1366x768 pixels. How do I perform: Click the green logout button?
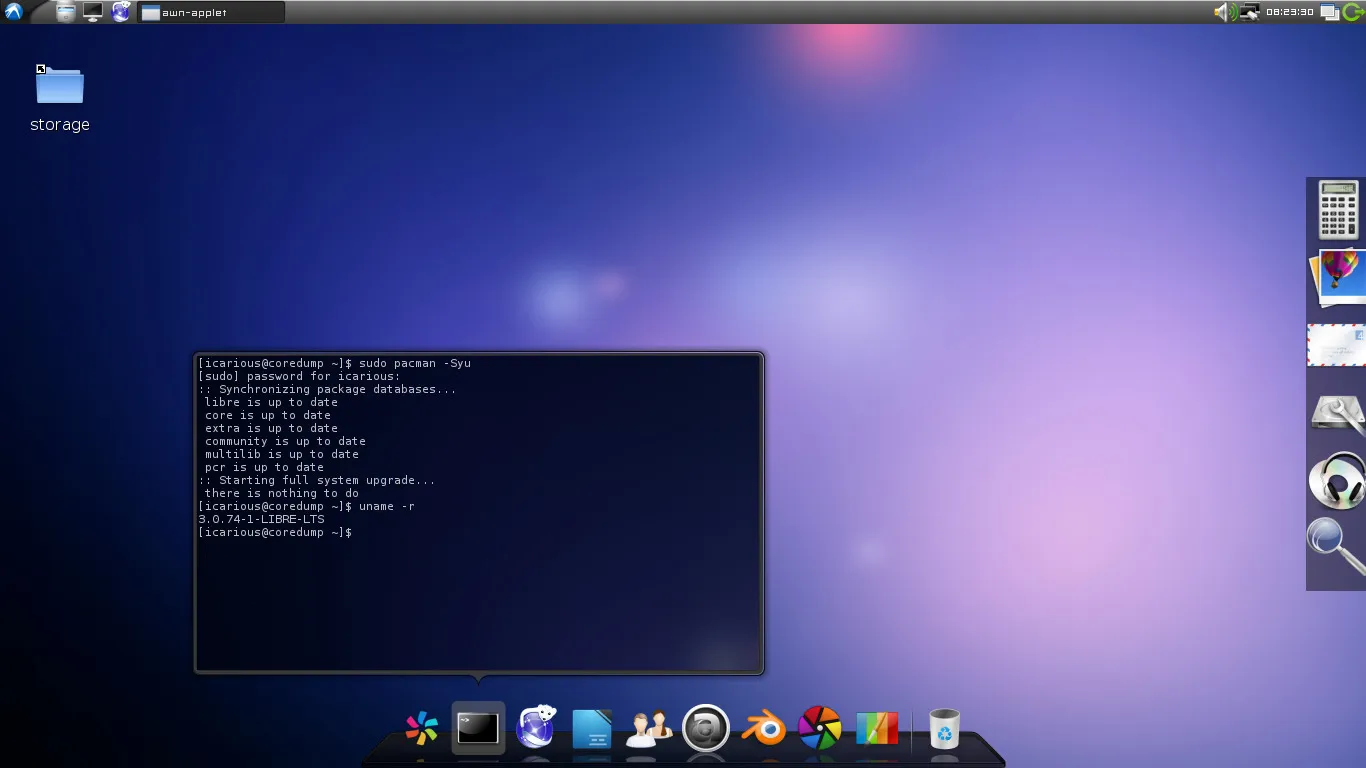click(1355, 12)
